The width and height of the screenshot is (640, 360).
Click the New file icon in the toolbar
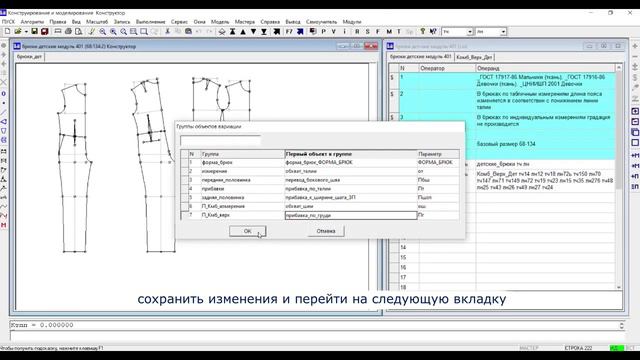coord(7,31)
